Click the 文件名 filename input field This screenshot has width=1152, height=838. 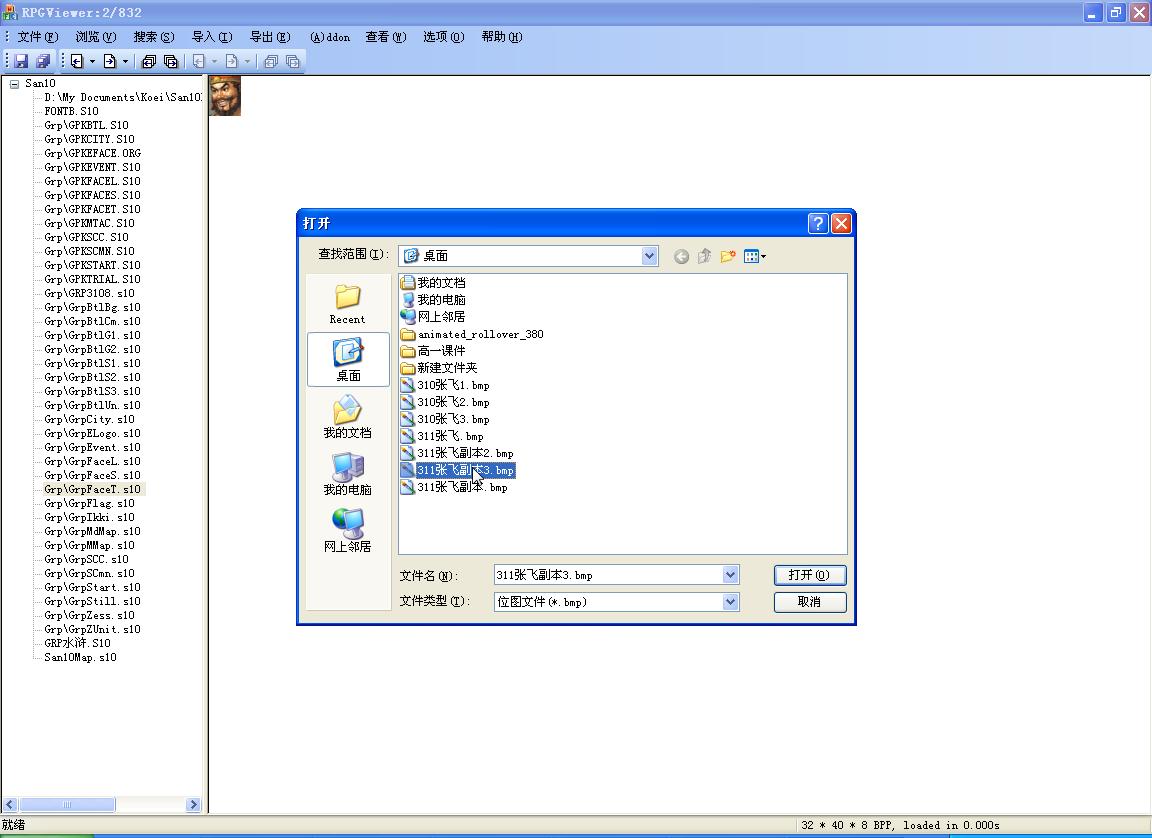point(608,575)
